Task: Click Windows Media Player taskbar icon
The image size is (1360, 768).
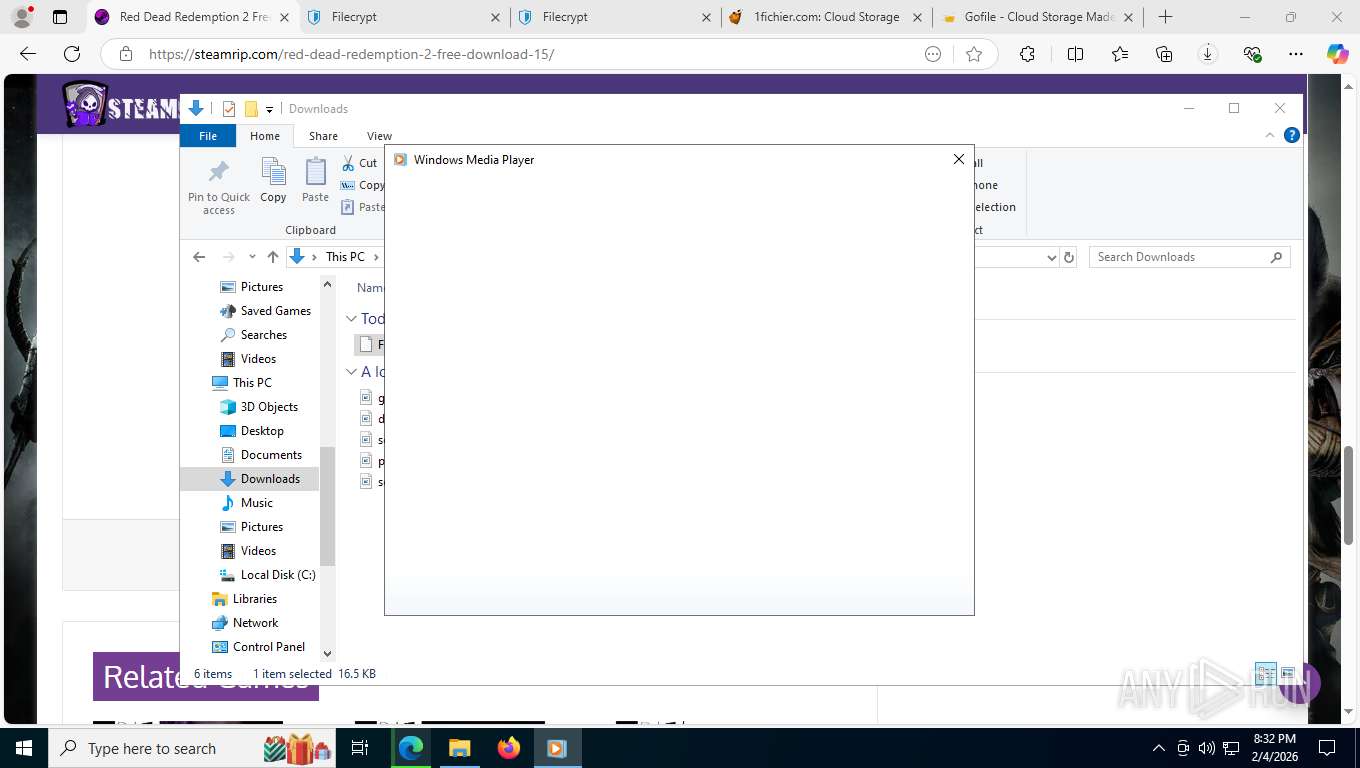Action: [x=557, y=748]
